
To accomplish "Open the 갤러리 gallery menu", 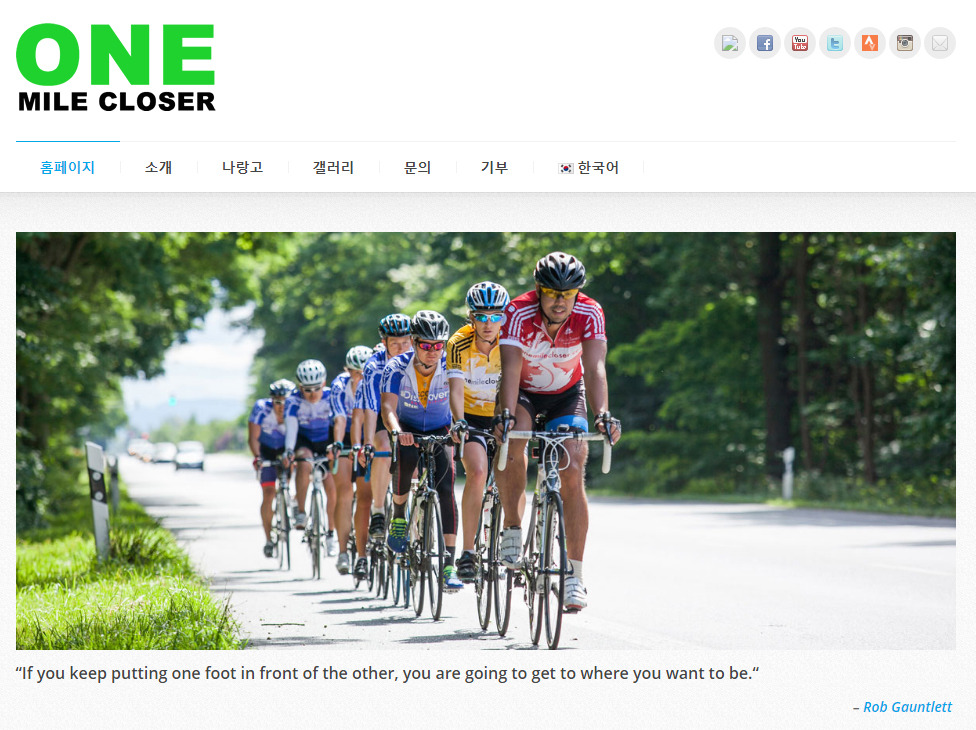I will [333, 167].
